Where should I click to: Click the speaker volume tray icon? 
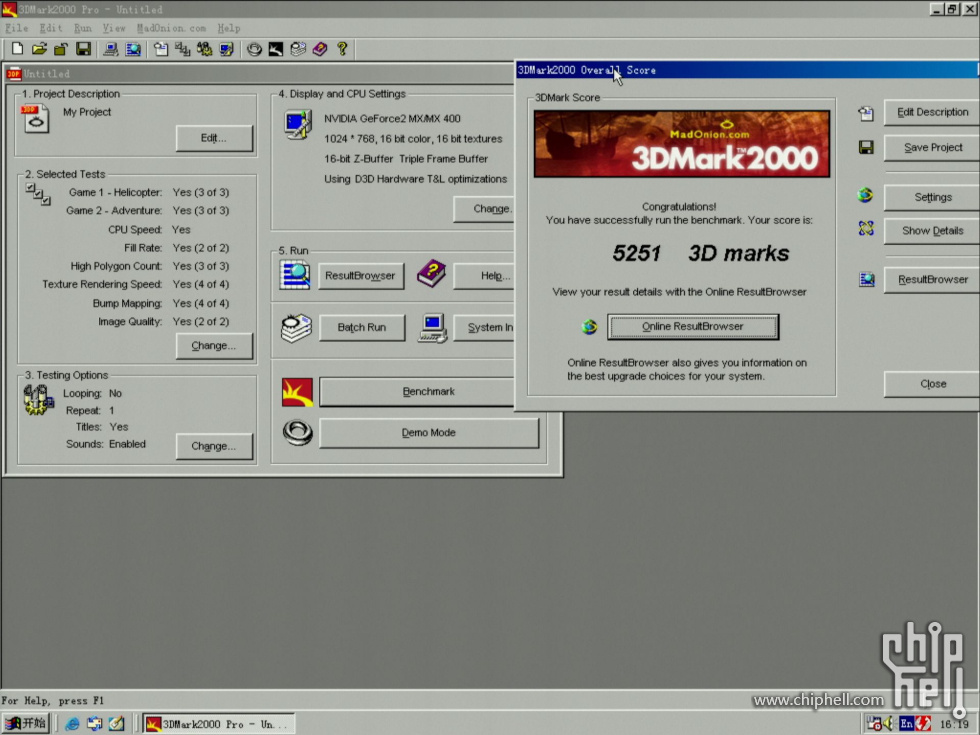(x=888, y=724)
